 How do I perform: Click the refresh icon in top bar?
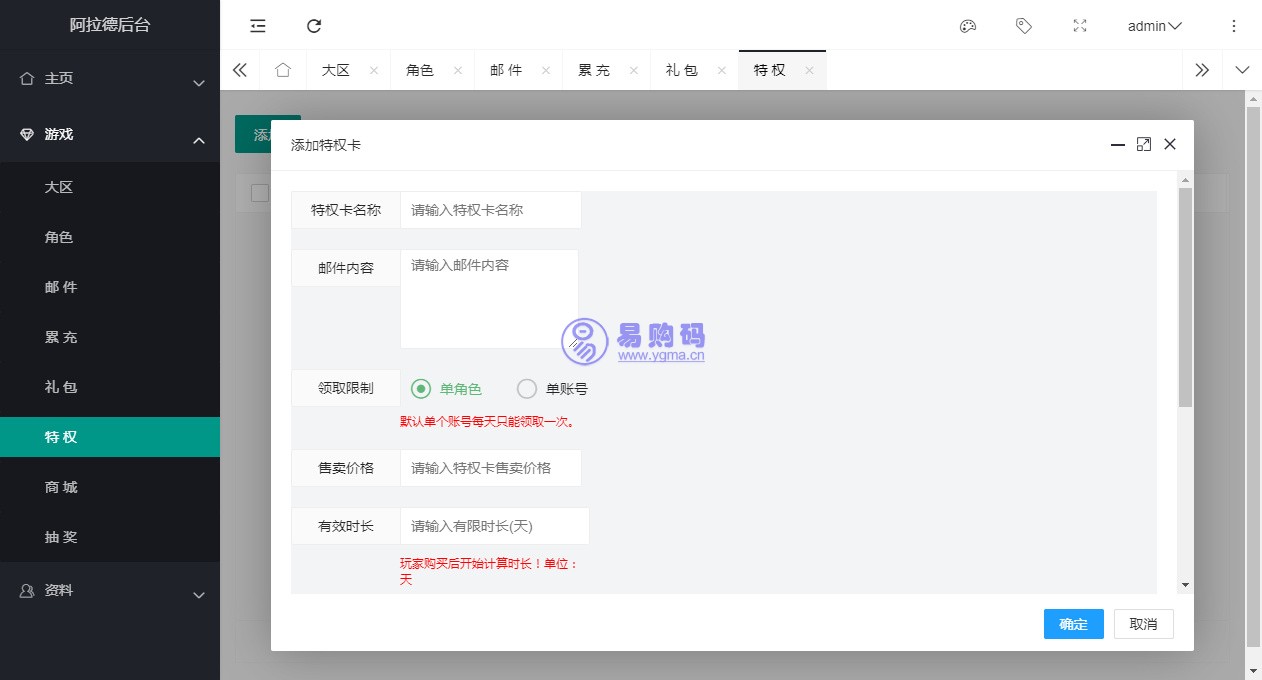point(314,26)
